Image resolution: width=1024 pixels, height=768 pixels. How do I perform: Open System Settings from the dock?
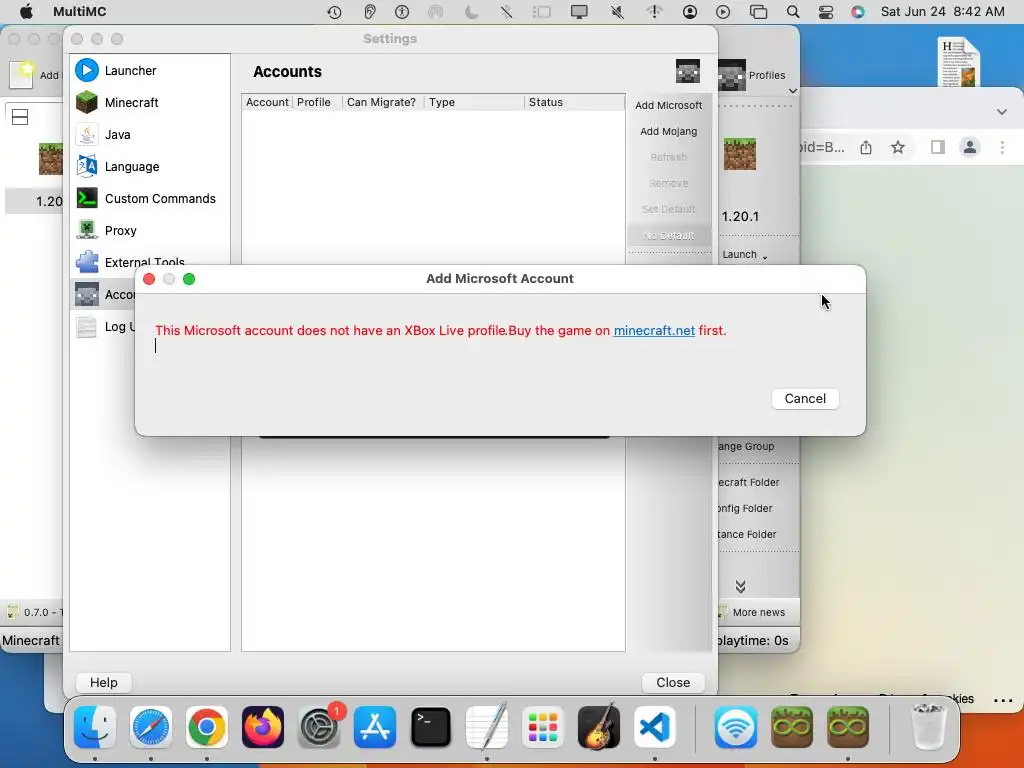319,727
